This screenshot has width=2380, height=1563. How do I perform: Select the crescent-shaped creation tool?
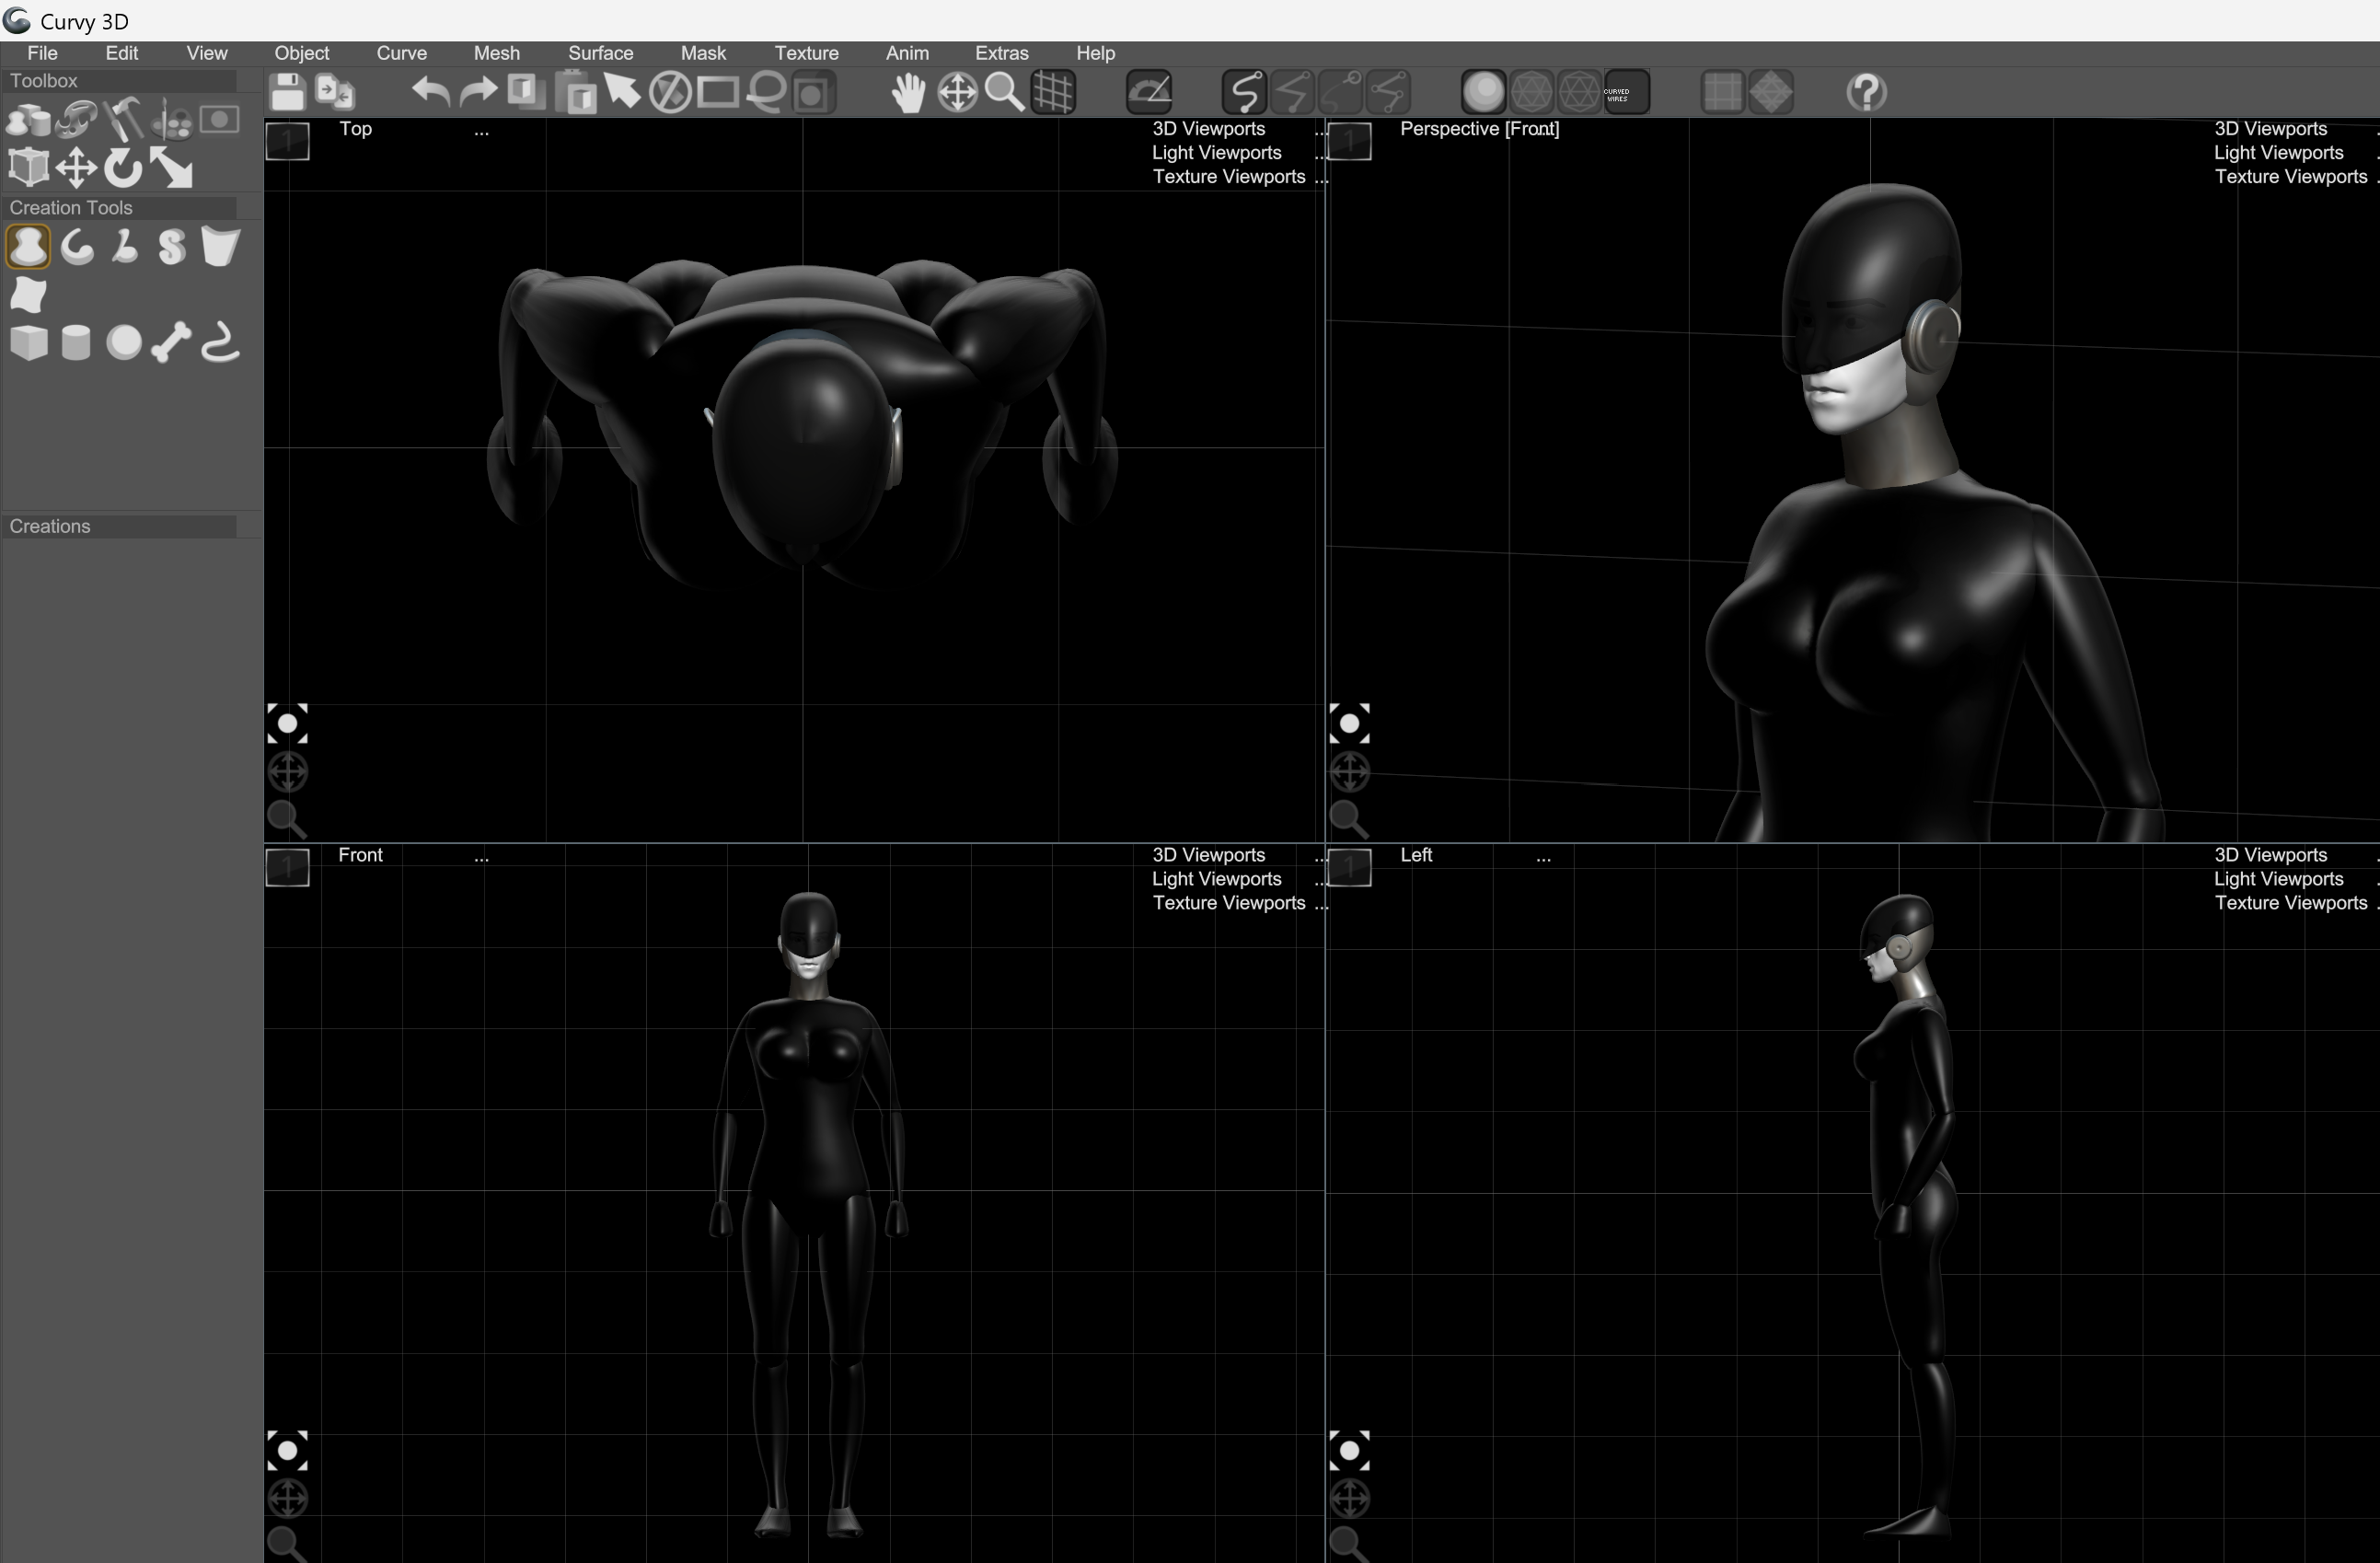click(x=76, y=247)
